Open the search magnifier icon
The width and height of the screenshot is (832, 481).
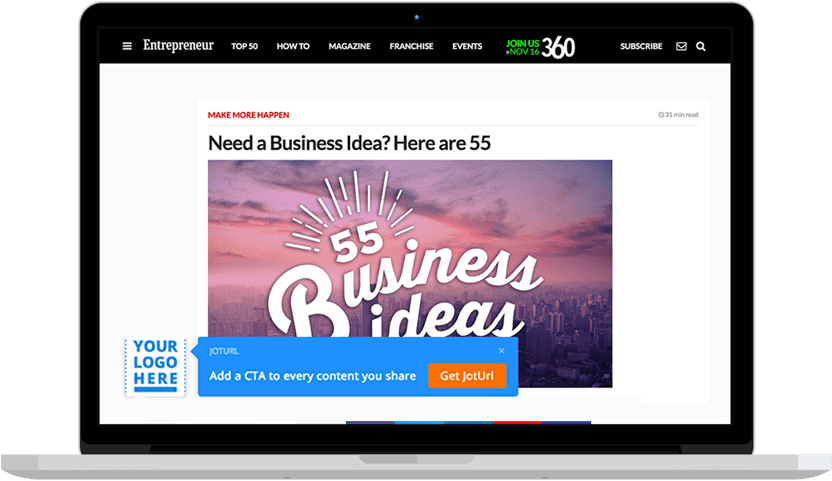pyautogui.click(x=701, y=46)
